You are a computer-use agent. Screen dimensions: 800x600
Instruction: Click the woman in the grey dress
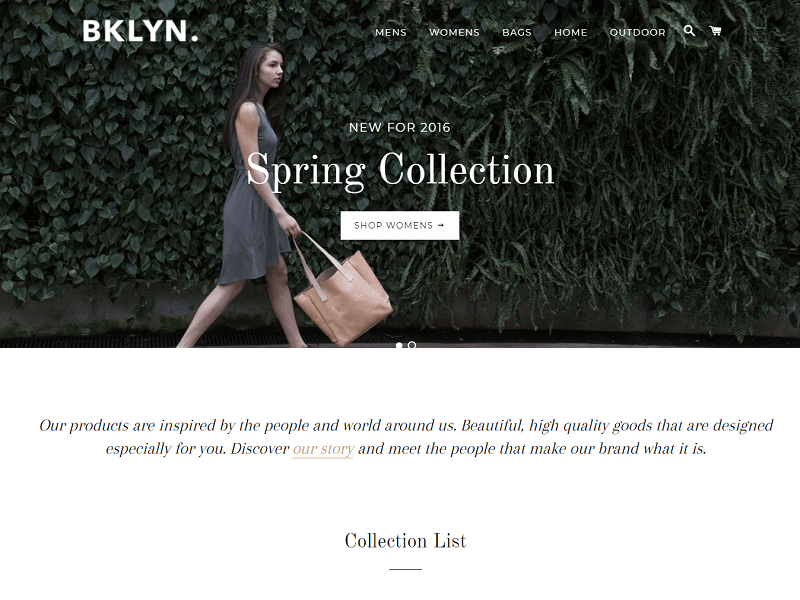coord(250,194)
